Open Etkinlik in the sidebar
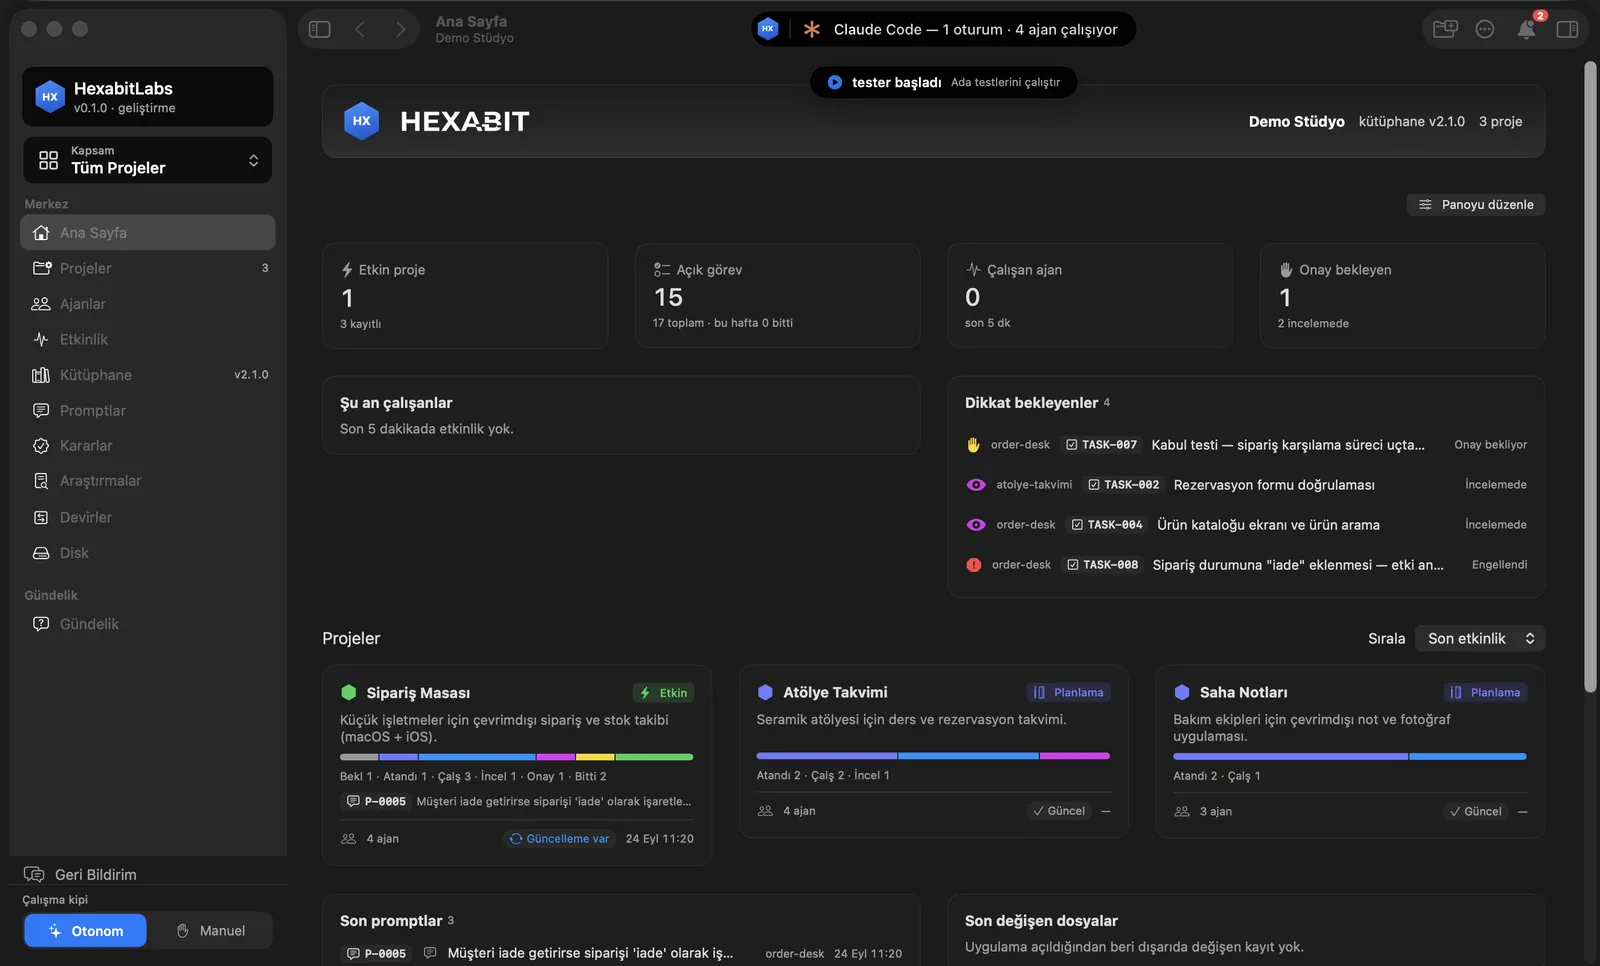Image resolution: width=1600 pixels, height=966 pixels. click(x=147, y=339)
